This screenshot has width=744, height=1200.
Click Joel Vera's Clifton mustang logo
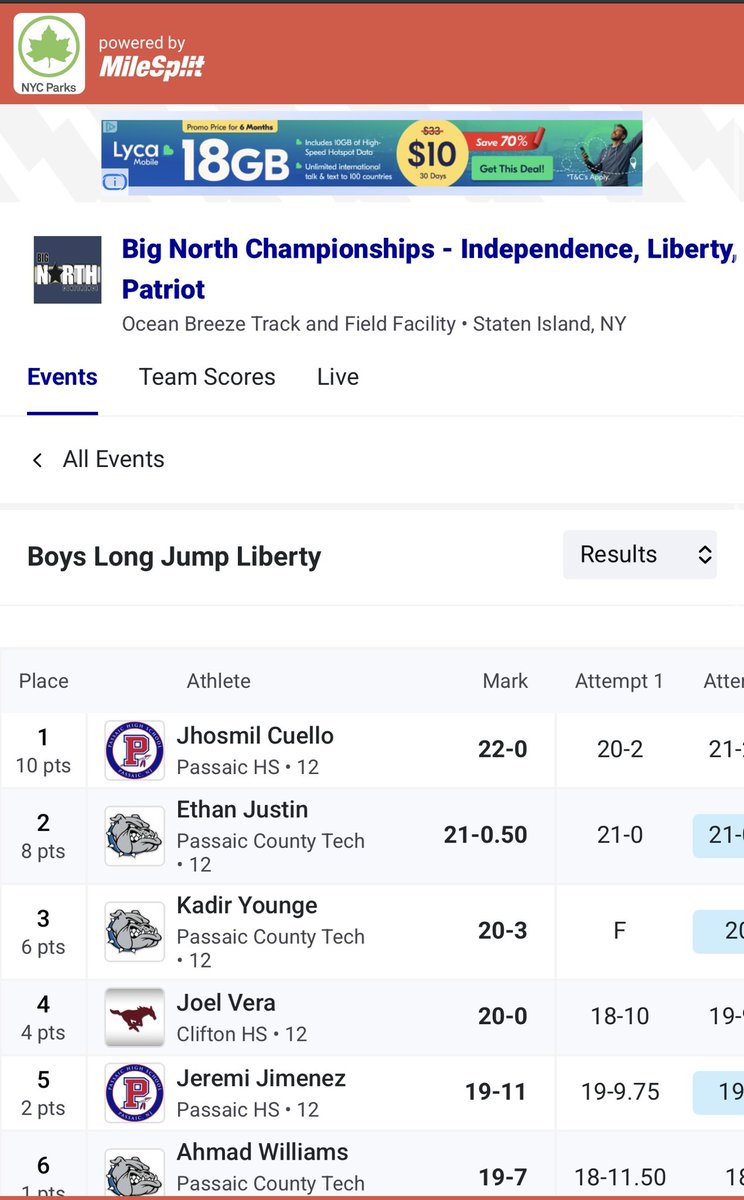click(x=135, y=1017)
